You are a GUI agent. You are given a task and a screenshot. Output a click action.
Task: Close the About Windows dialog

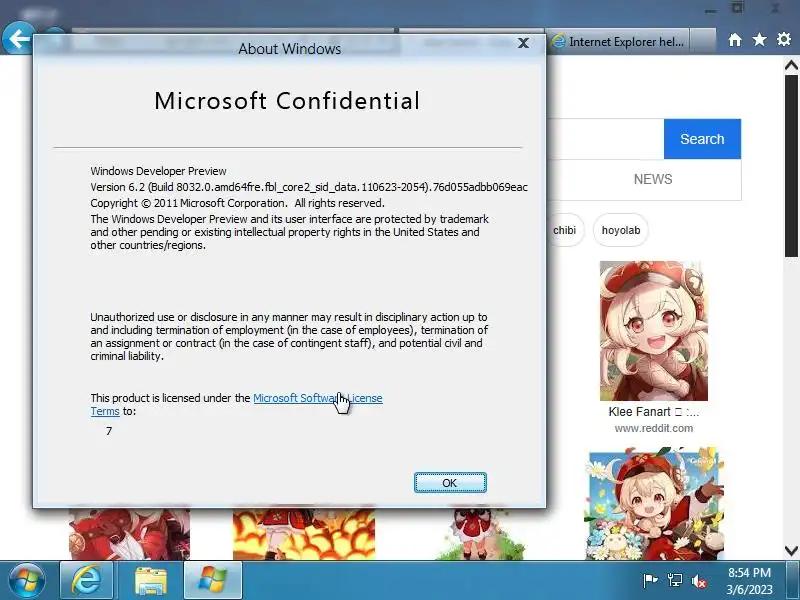pyautogui.click(x=523, y=43)
